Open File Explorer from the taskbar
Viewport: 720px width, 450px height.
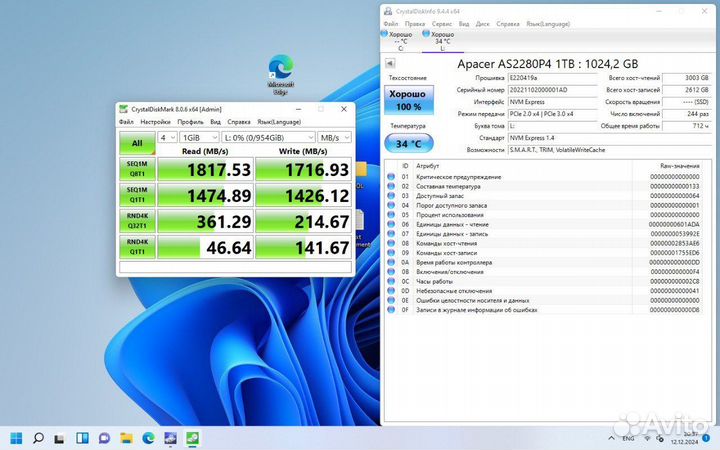(126, 438)
